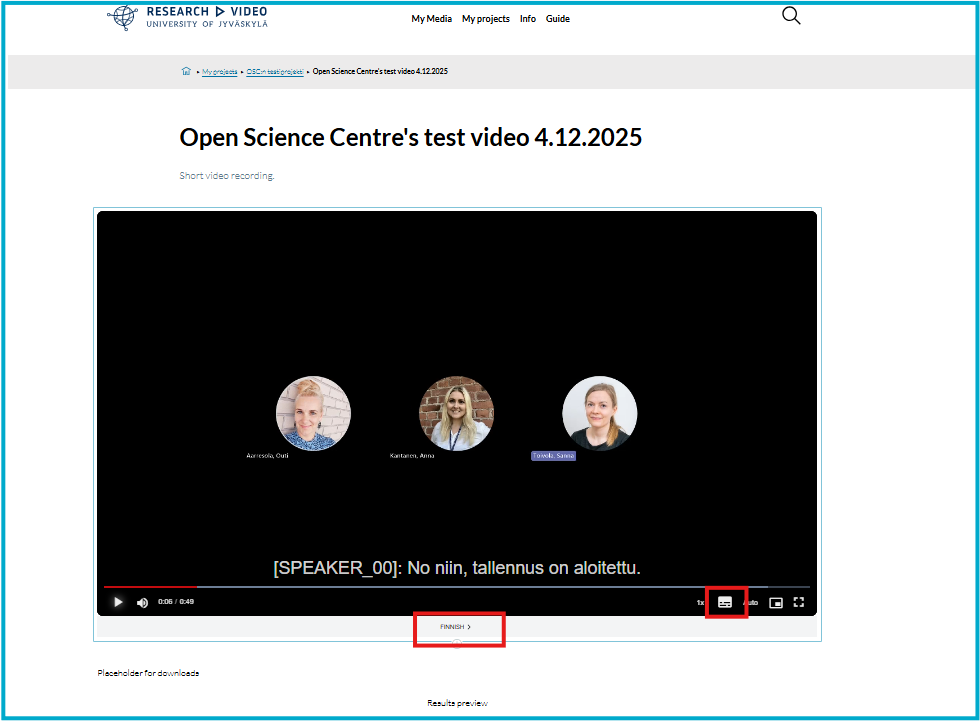Open the search magnifier icon
Viewport: 980px width, 721px height.
click(x=791, y=16)
